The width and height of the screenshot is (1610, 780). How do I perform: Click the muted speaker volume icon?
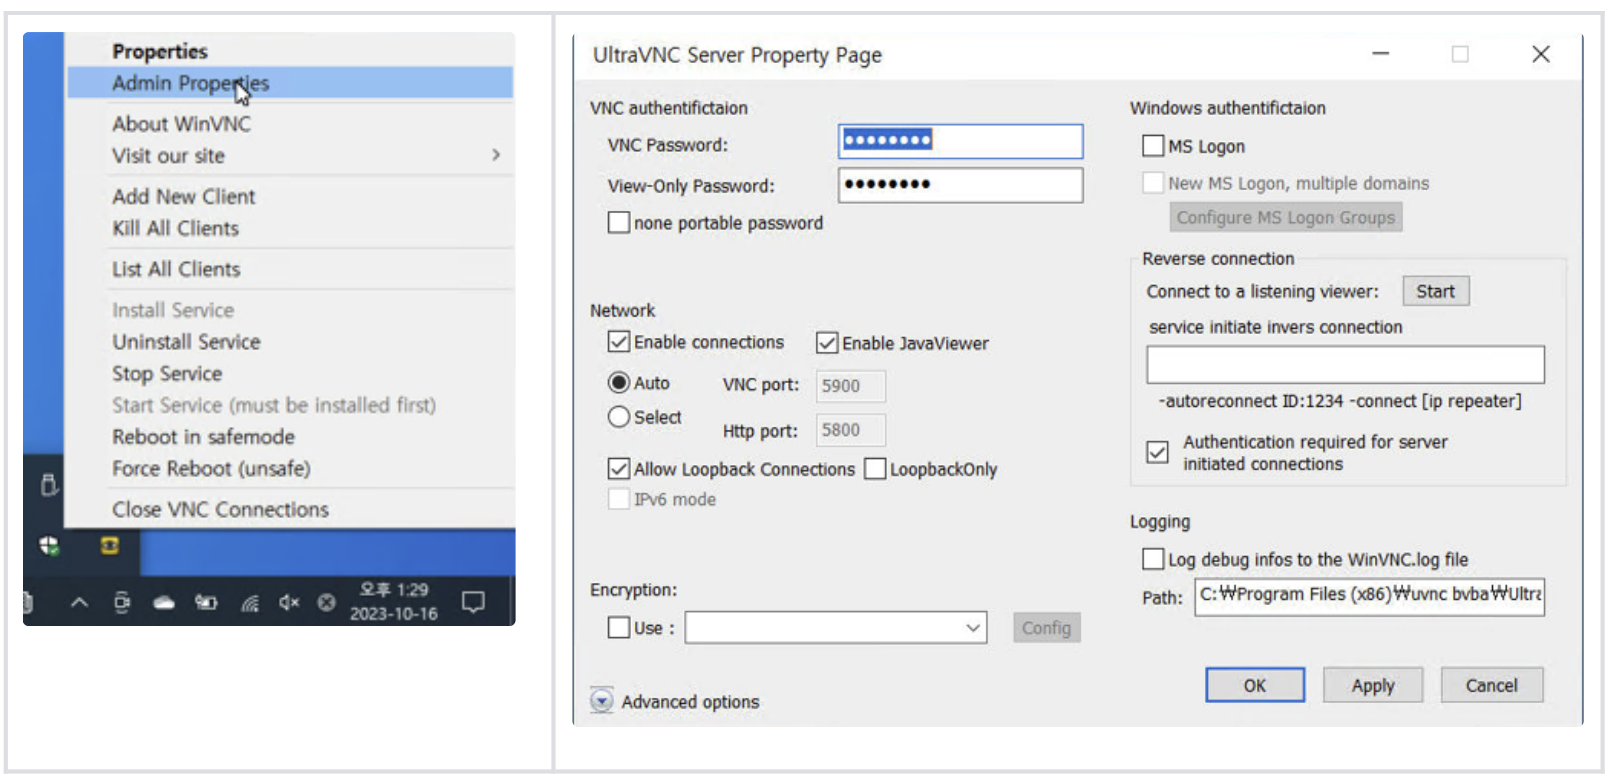tap(289, 602)
